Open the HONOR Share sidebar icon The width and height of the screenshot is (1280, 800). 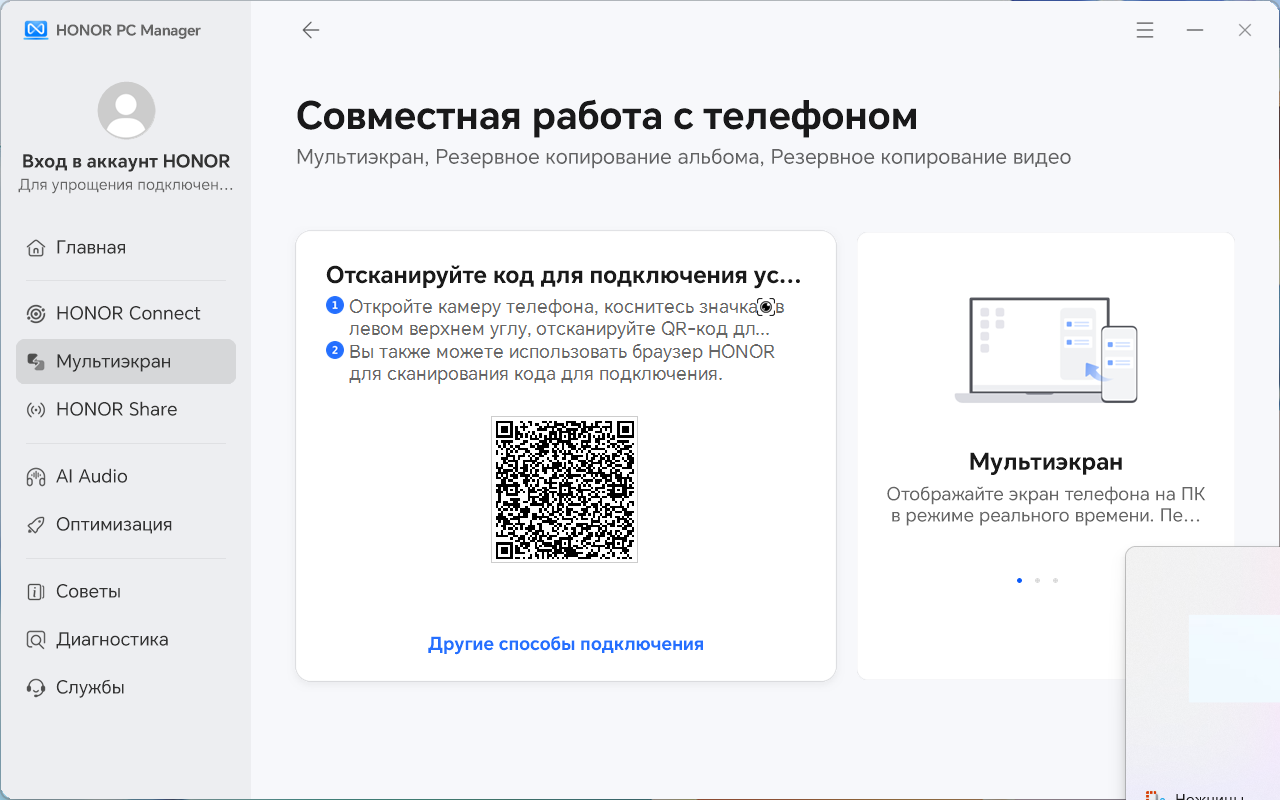(x=36, y=410)
